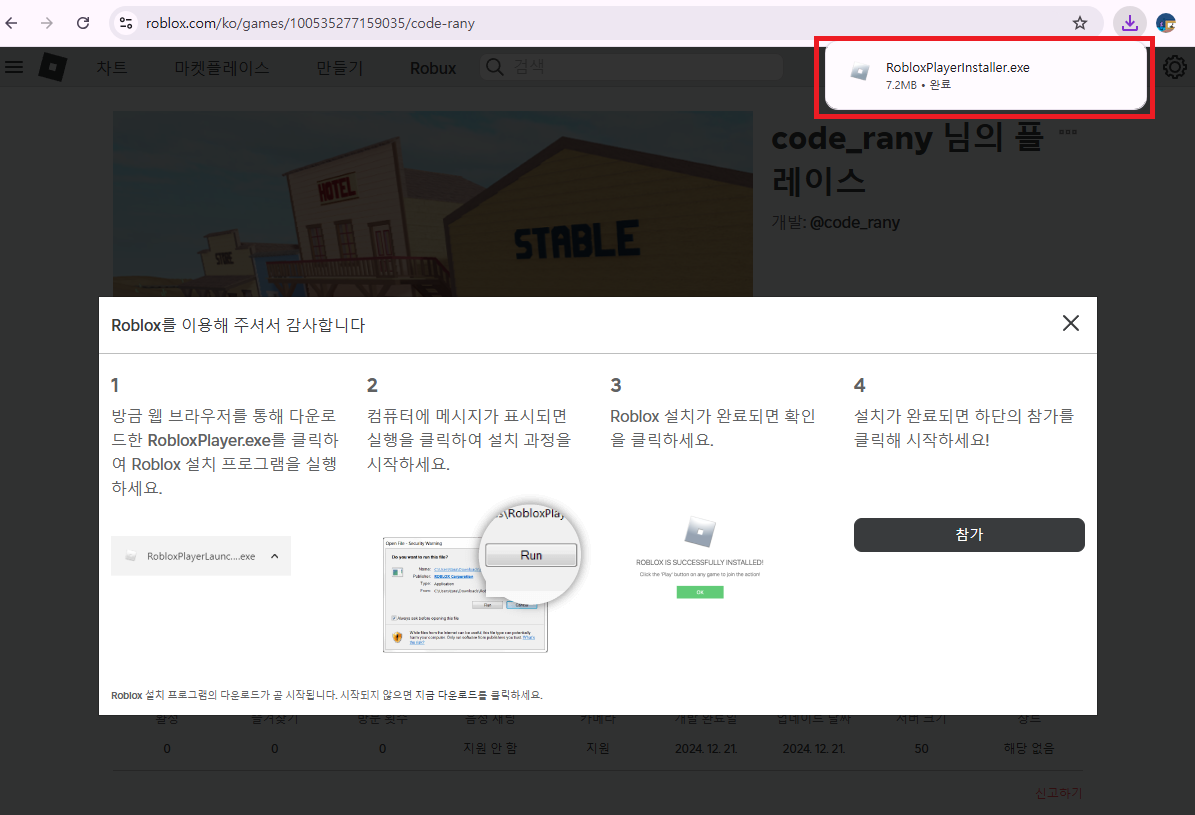The height and width of the screenshot is (815, 1195).
Task: Open the browser downloads icon
Action: [1129, 23]
